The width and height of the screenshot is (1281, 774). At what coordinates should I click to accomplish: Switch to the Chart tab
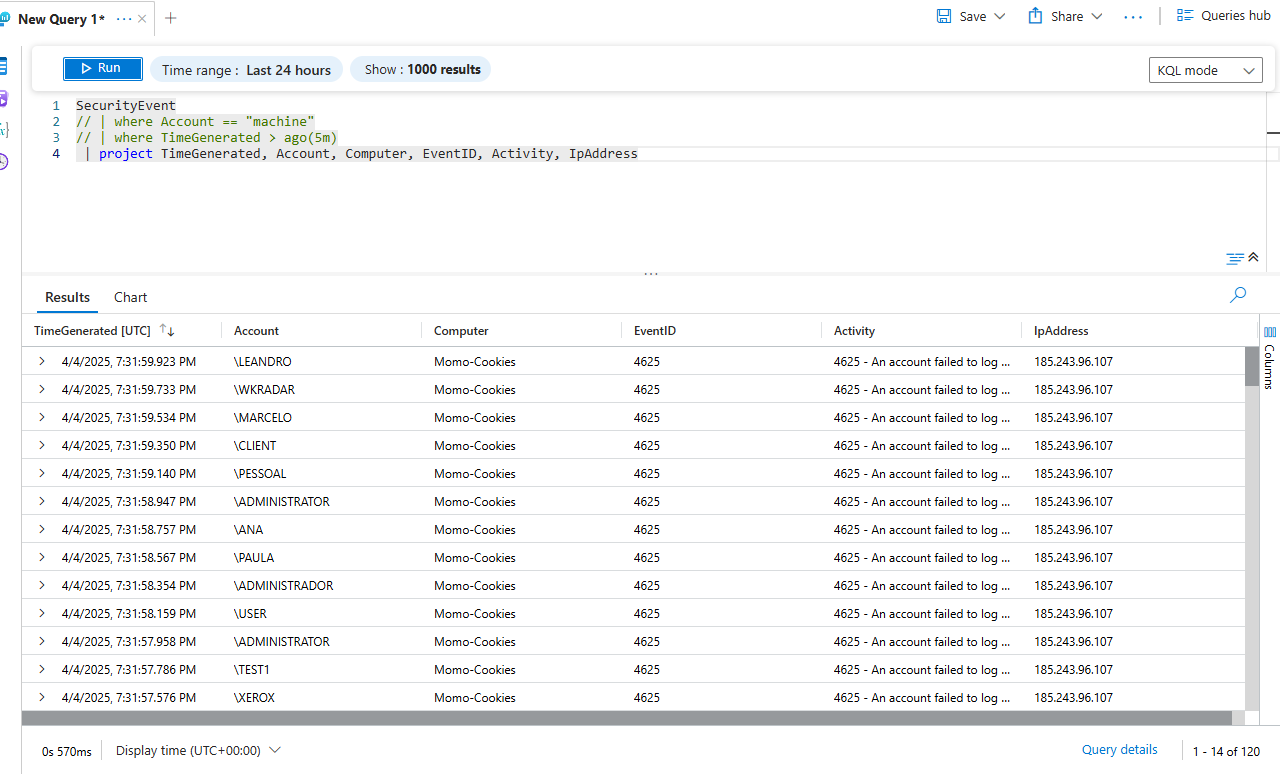tap(130, 297)
